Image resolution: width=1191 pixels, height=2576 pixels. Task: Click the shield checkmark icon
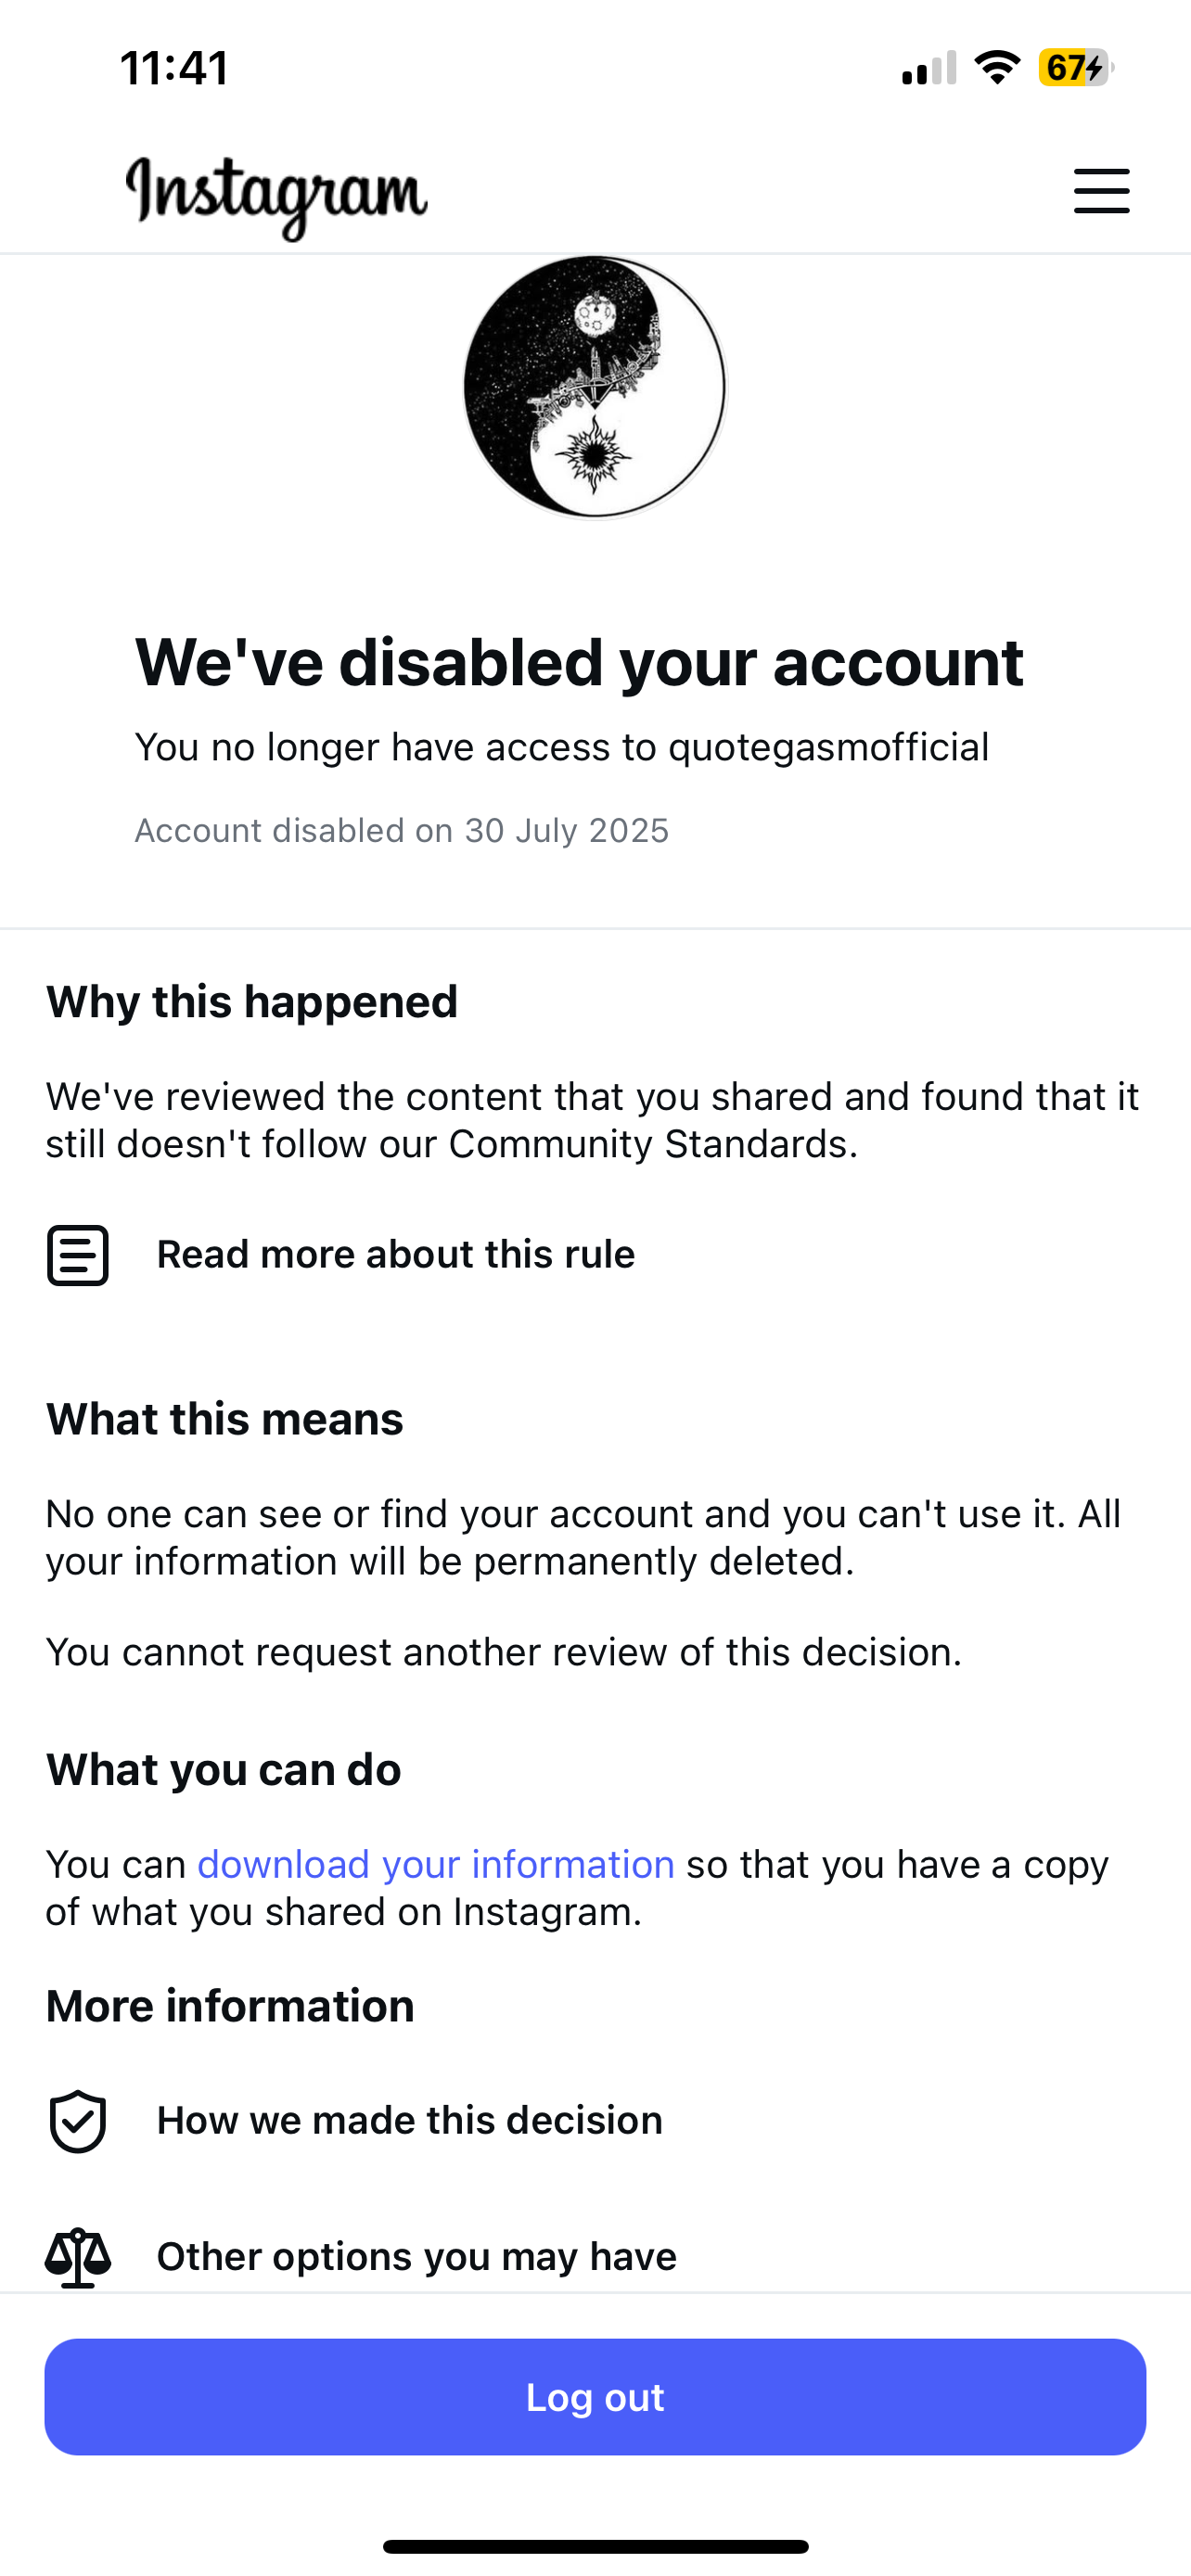[x=78, y=2120]
